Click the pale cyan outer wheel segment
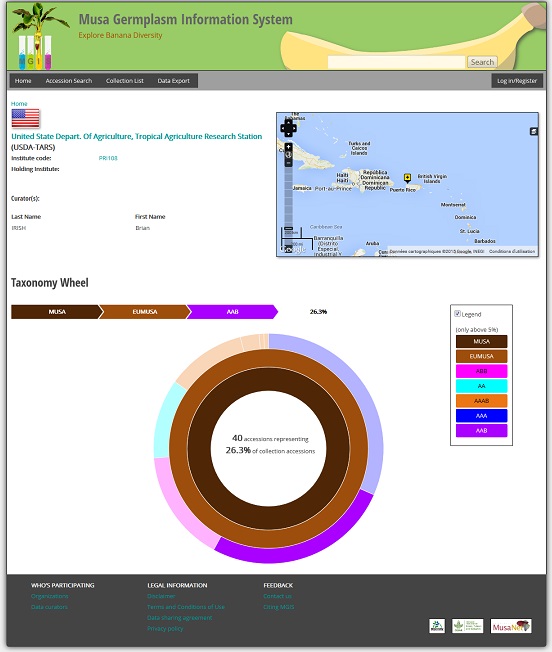Screen dimensions: 552x652 163,420
